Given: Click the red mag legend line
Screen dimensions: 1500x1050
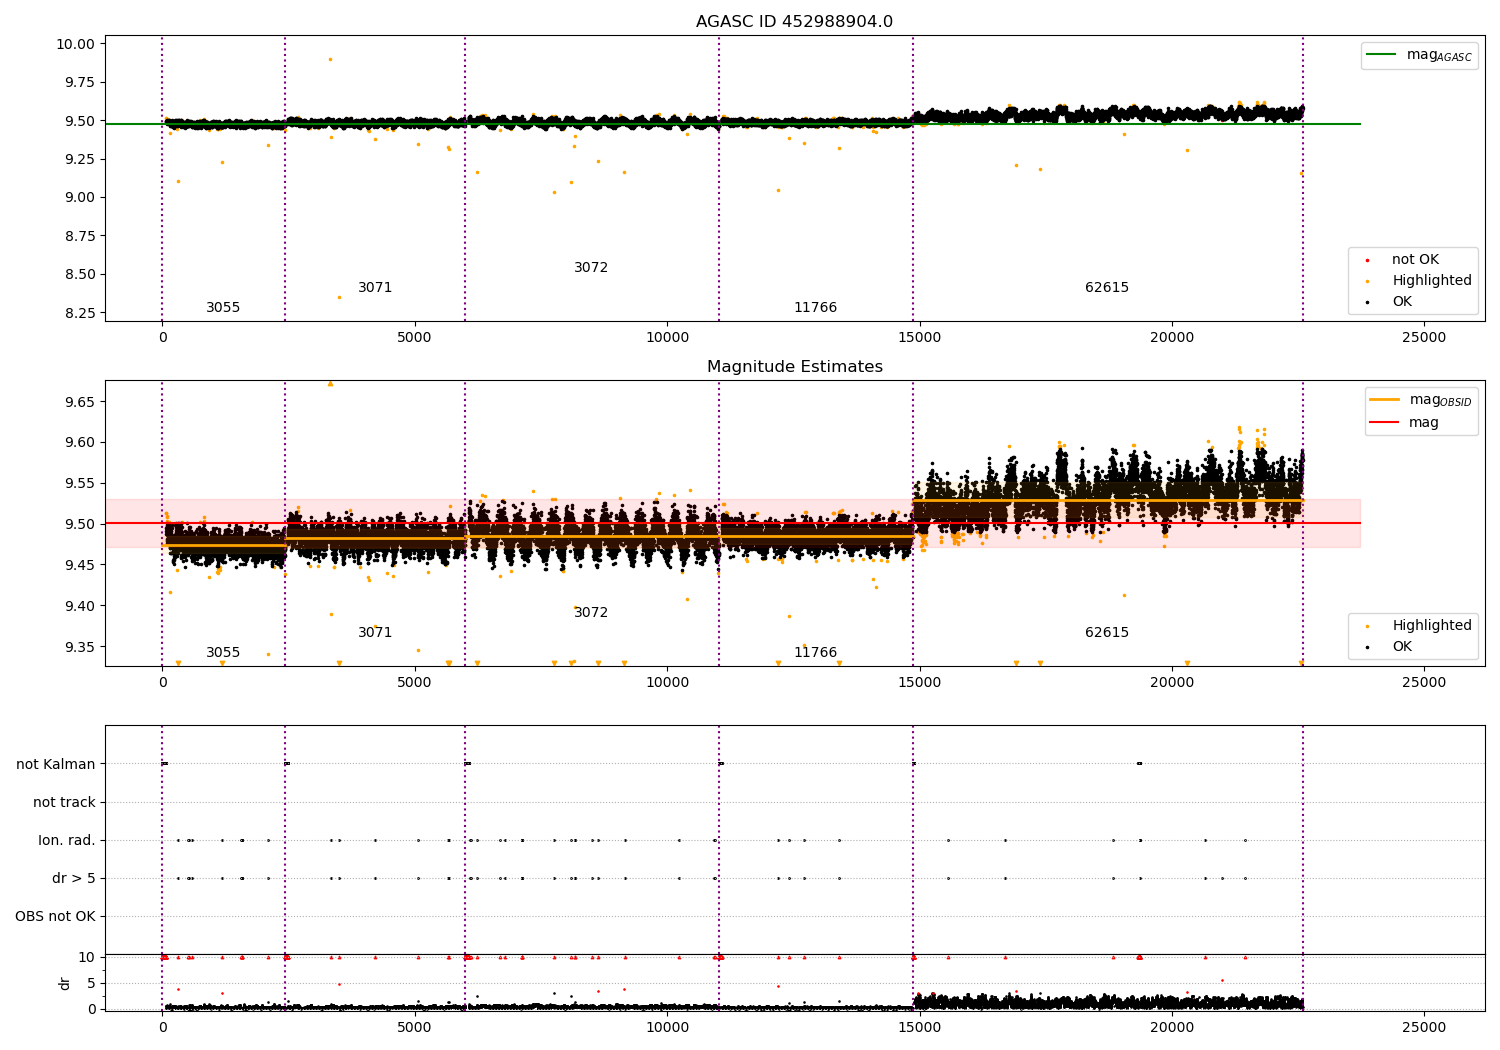Looking at the screenshot, I should click(1385, 423).
